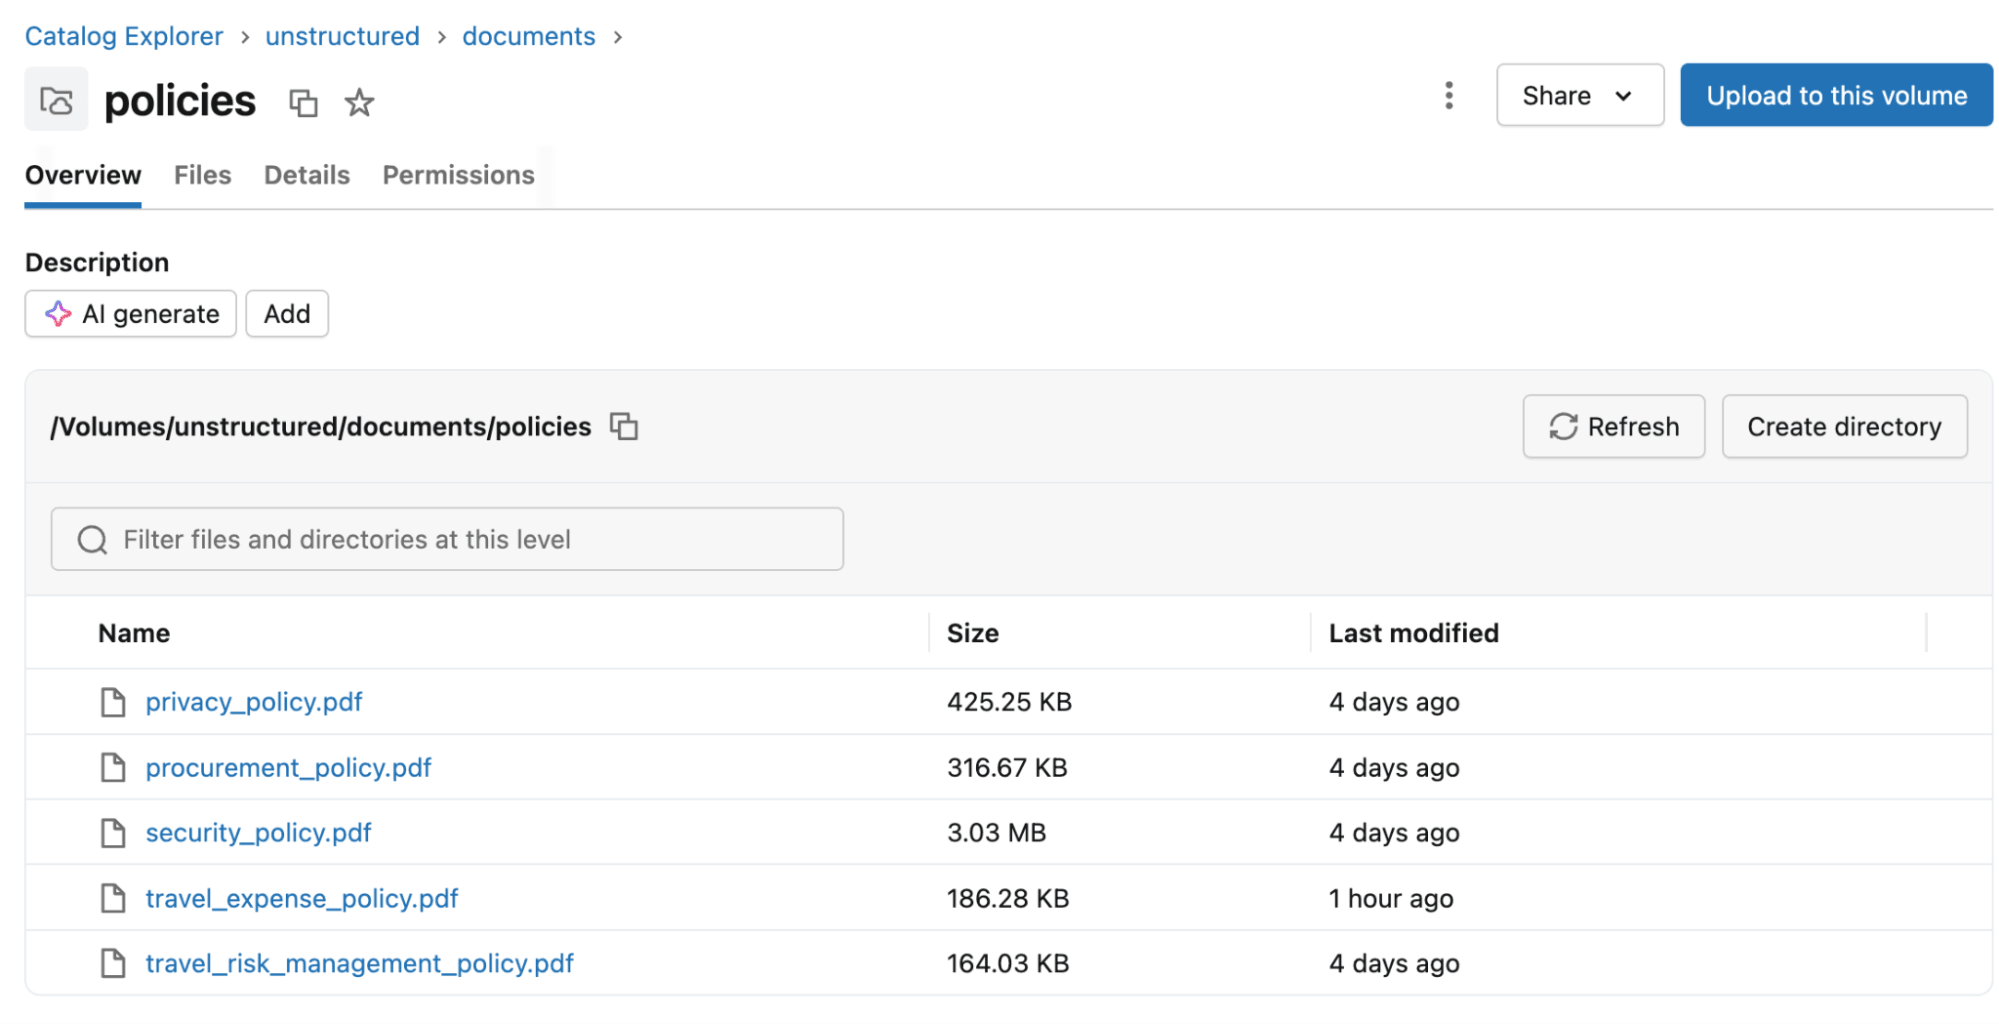Viewport: 1999px width, 1025px height.
Task: Refresh the file listing
Action: coord(1612,427)
